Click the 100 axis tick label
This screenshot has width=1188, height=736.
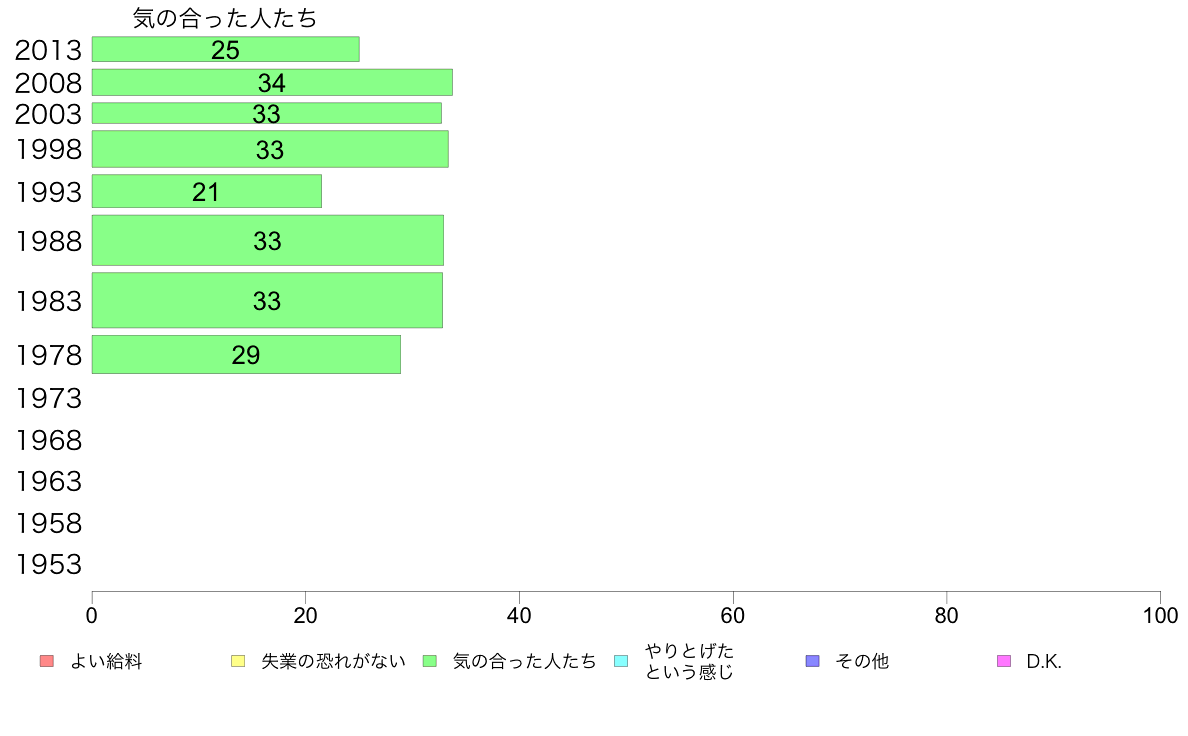tap(1160, 615)
